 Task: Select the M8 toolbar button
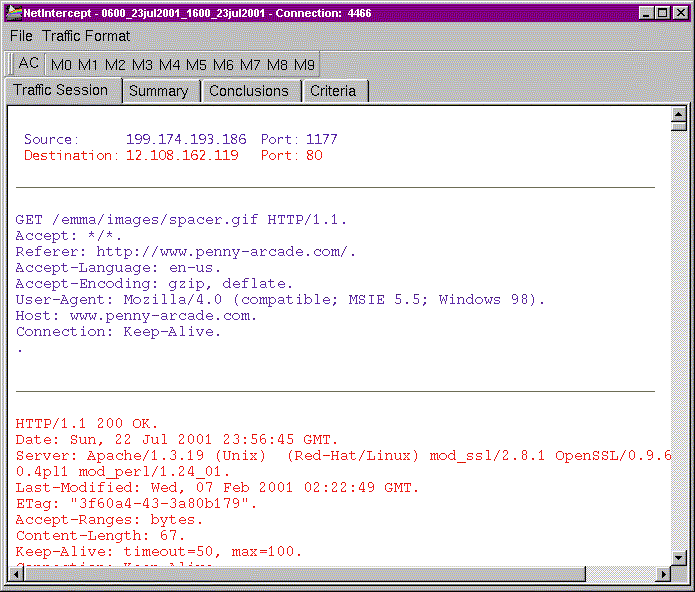coord(277,65)
